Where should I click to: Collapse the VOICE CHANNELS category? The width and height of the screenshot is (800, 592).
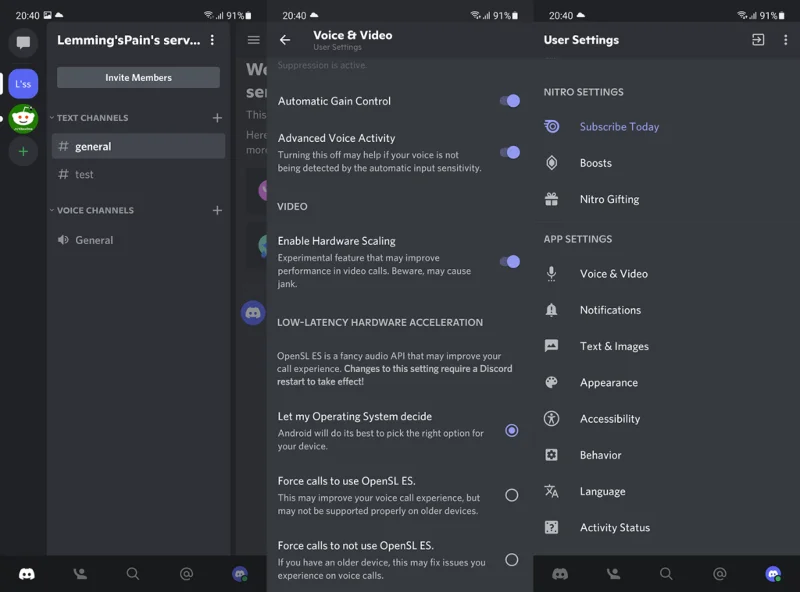[92, 210]
